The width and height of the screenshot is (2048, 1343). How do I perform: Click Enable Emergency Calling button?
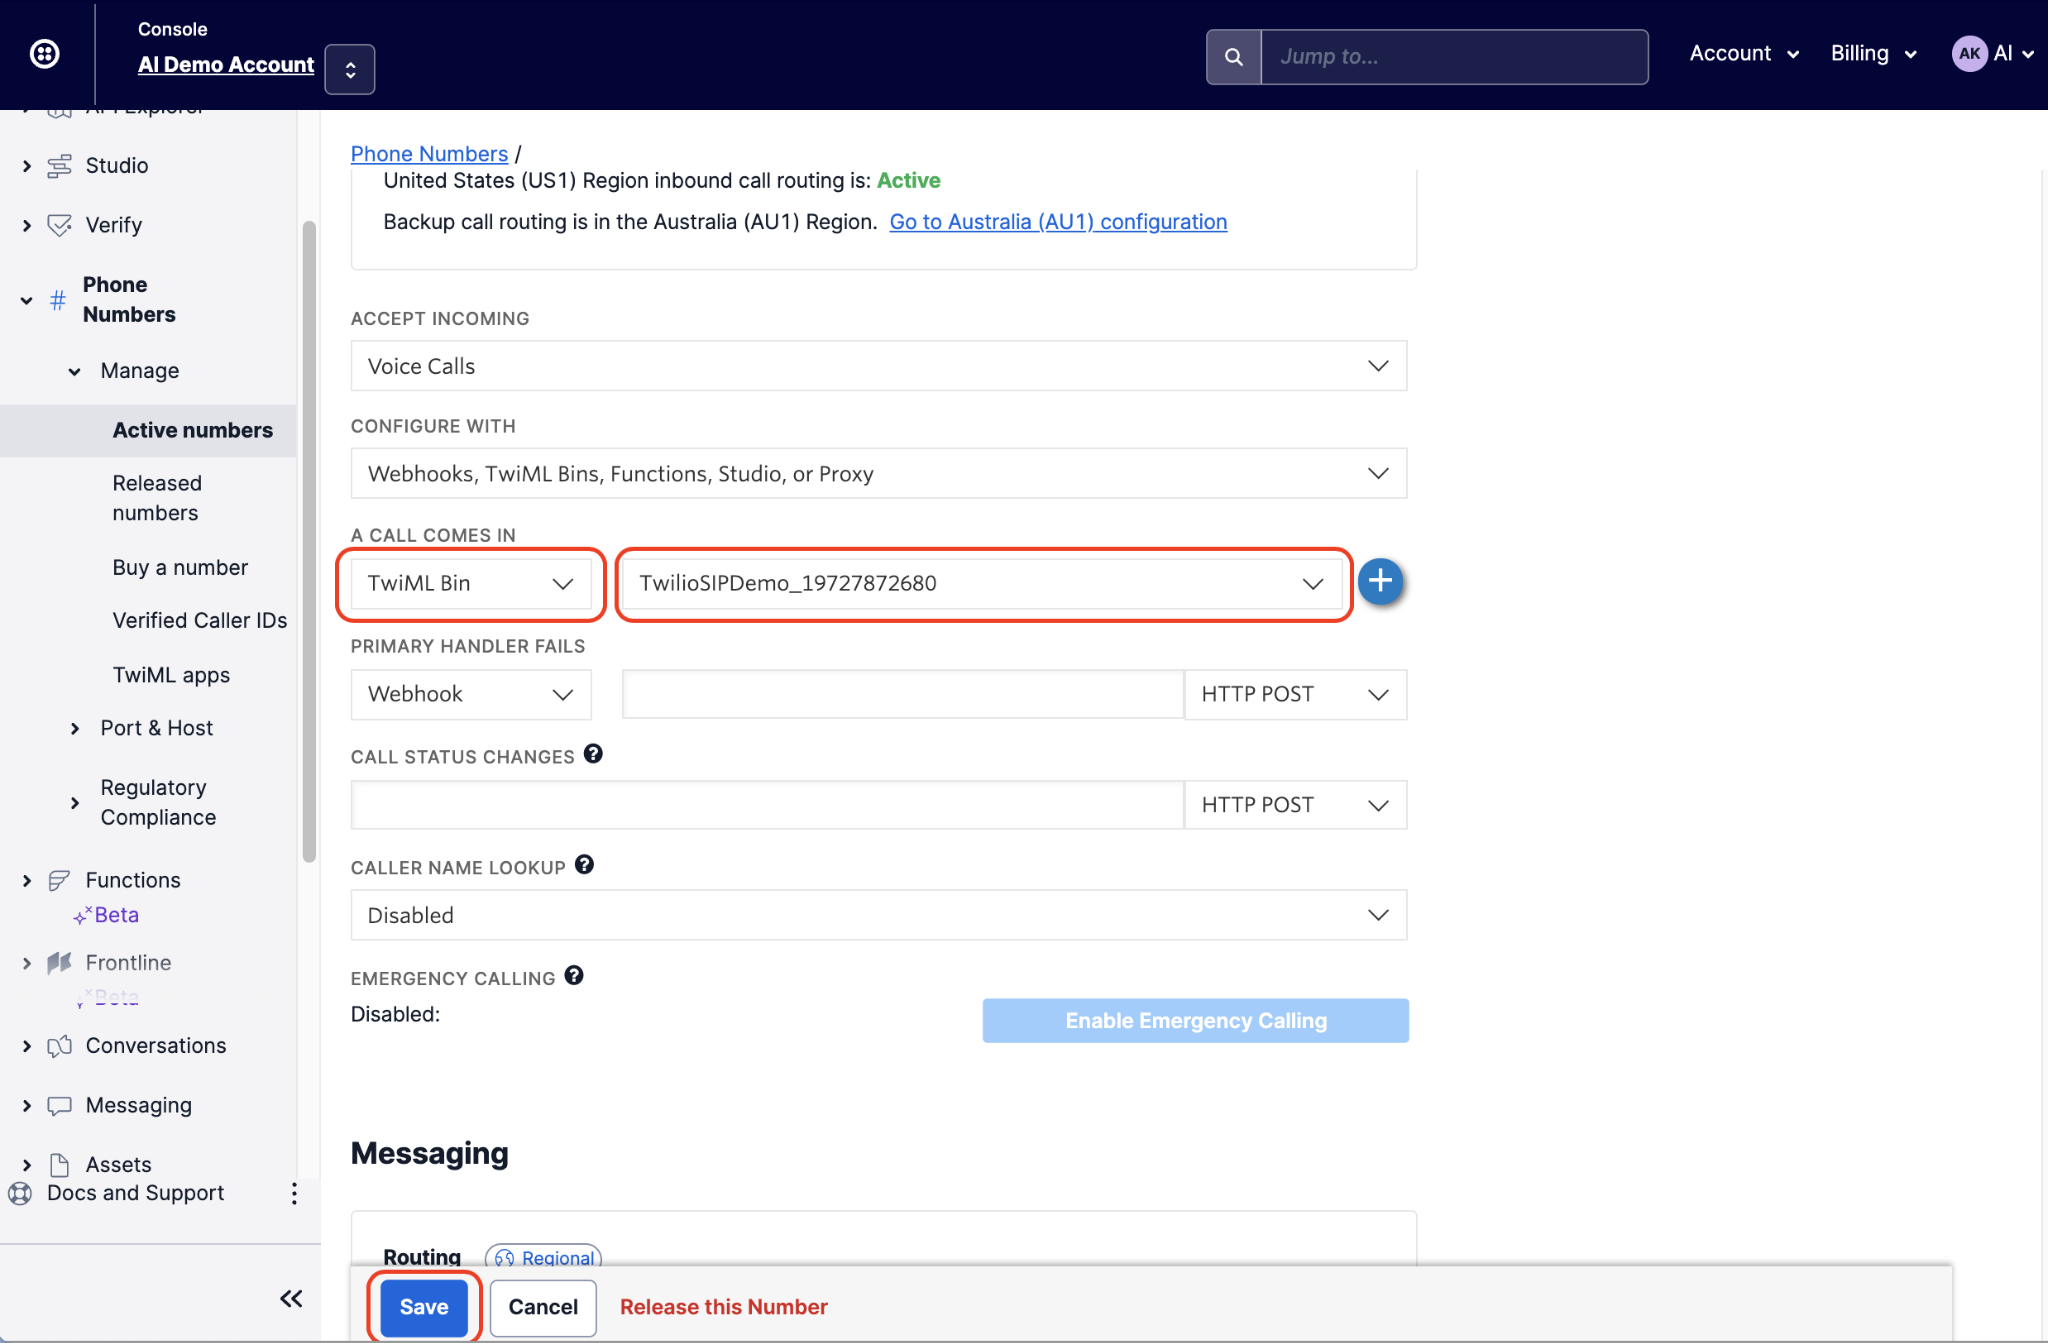(x=1196, y=1021)
